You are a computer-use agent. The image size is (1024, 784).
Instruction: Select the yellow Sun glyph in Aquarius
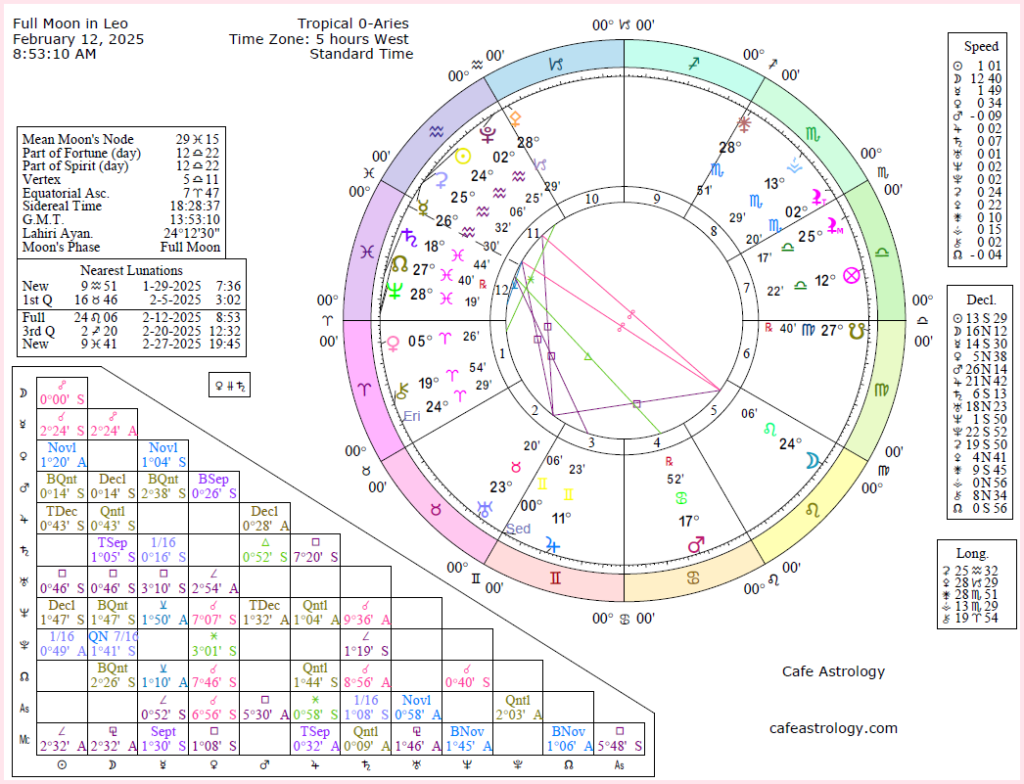click(462, 156)
